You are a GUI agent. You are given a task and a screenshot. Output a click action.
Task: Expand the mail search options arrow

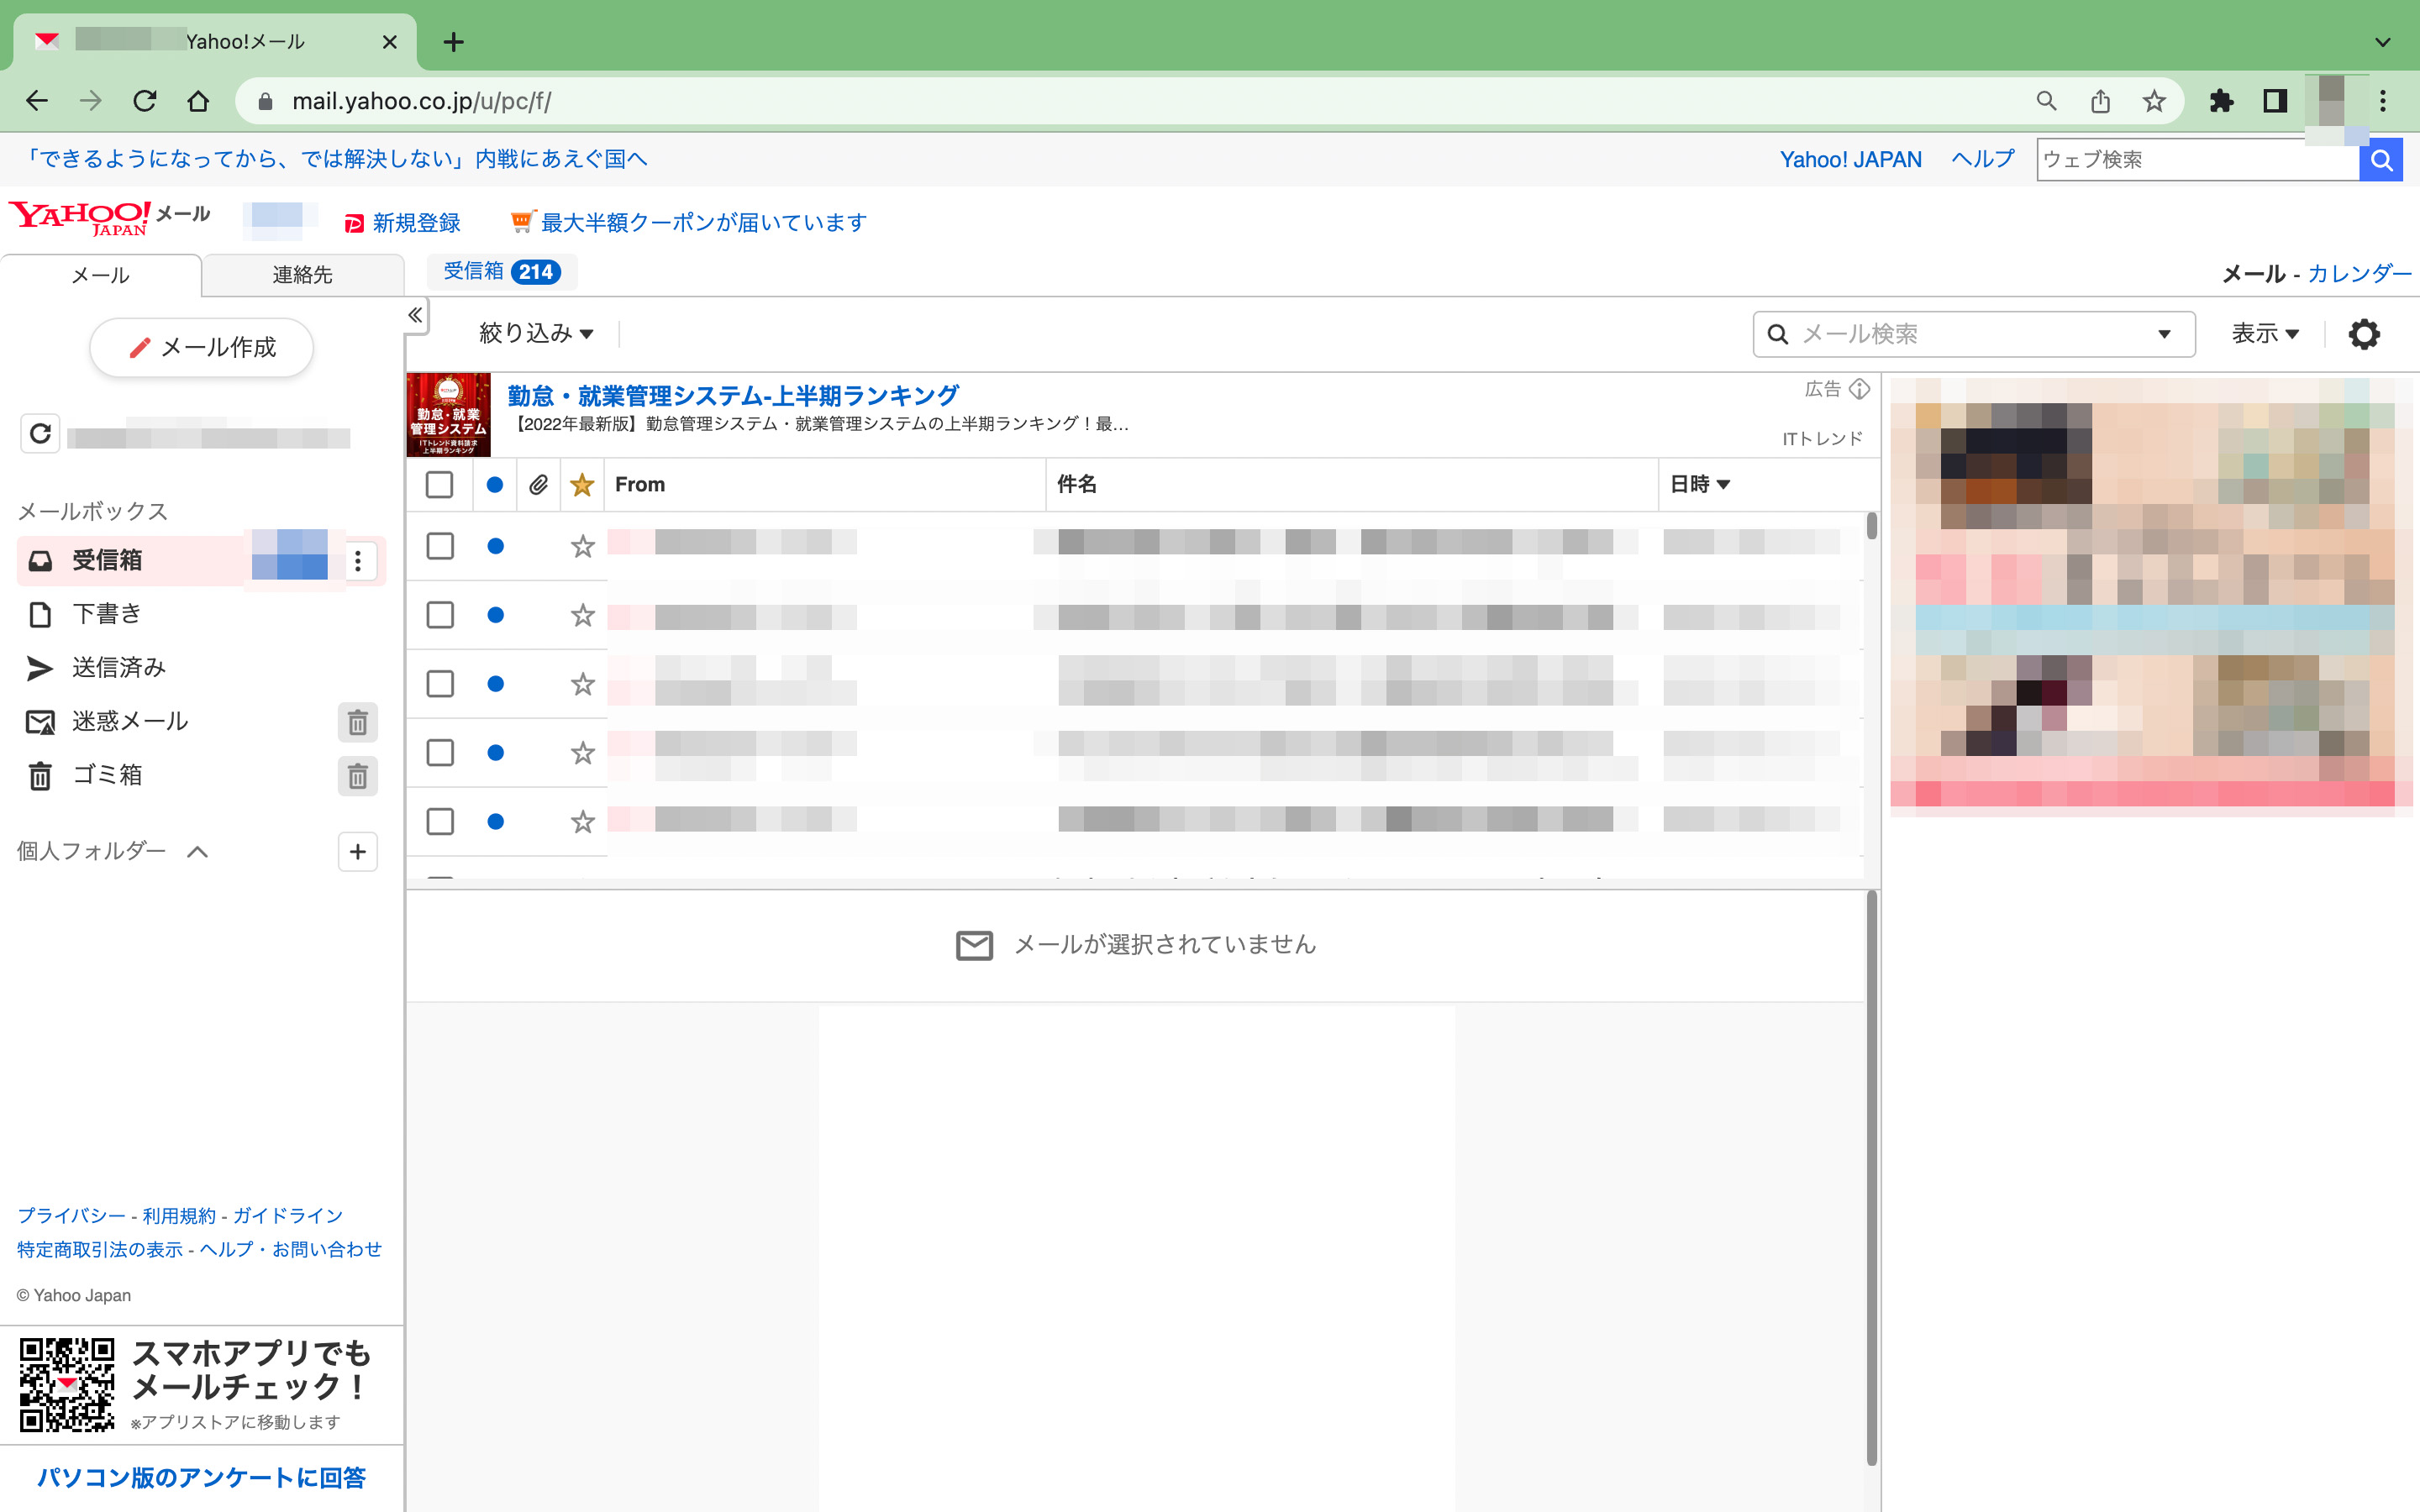point(2164,334)
